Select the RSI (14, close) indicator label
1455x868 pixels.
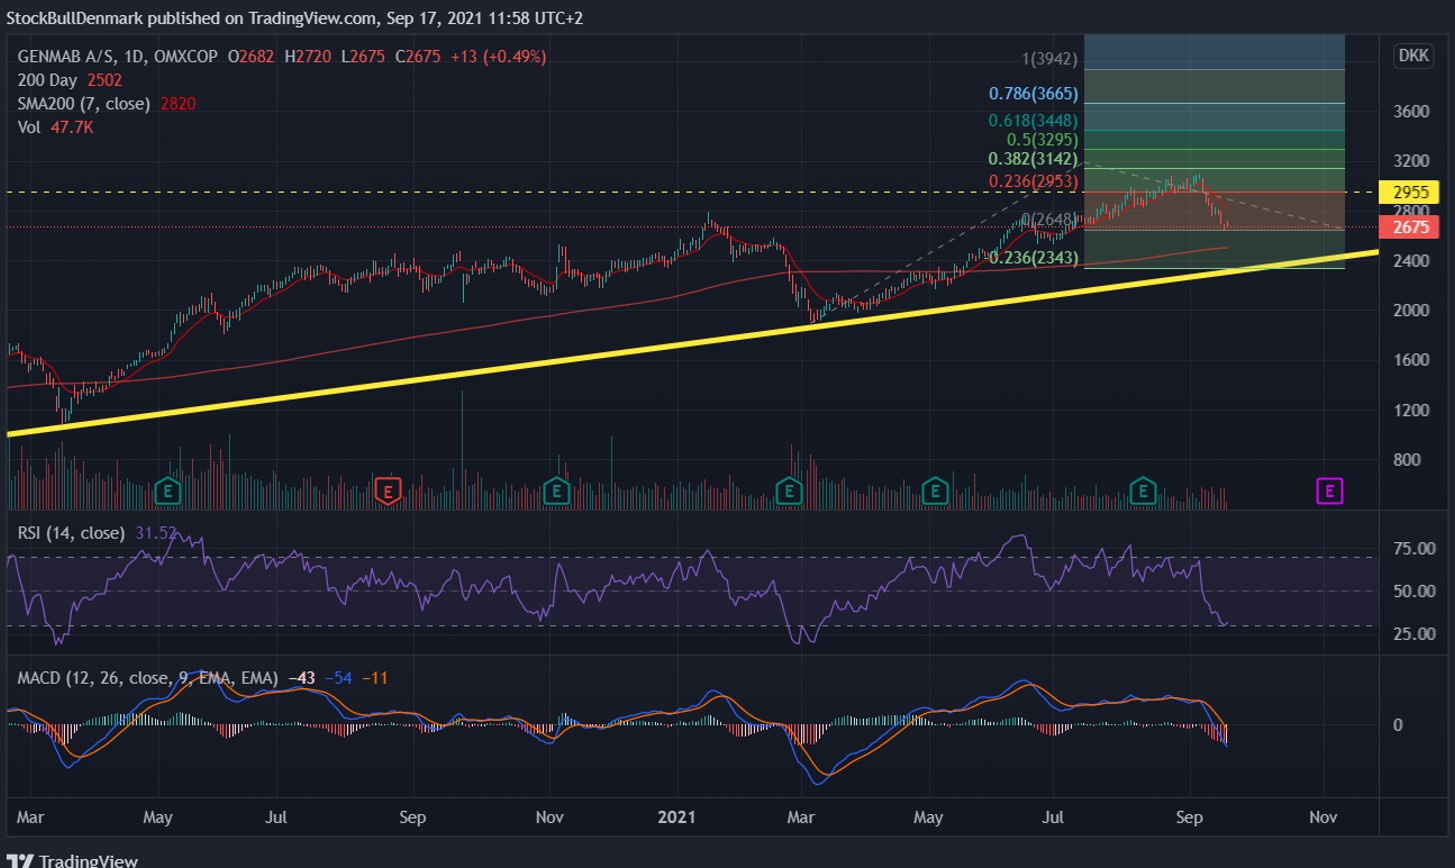point(71,533)
